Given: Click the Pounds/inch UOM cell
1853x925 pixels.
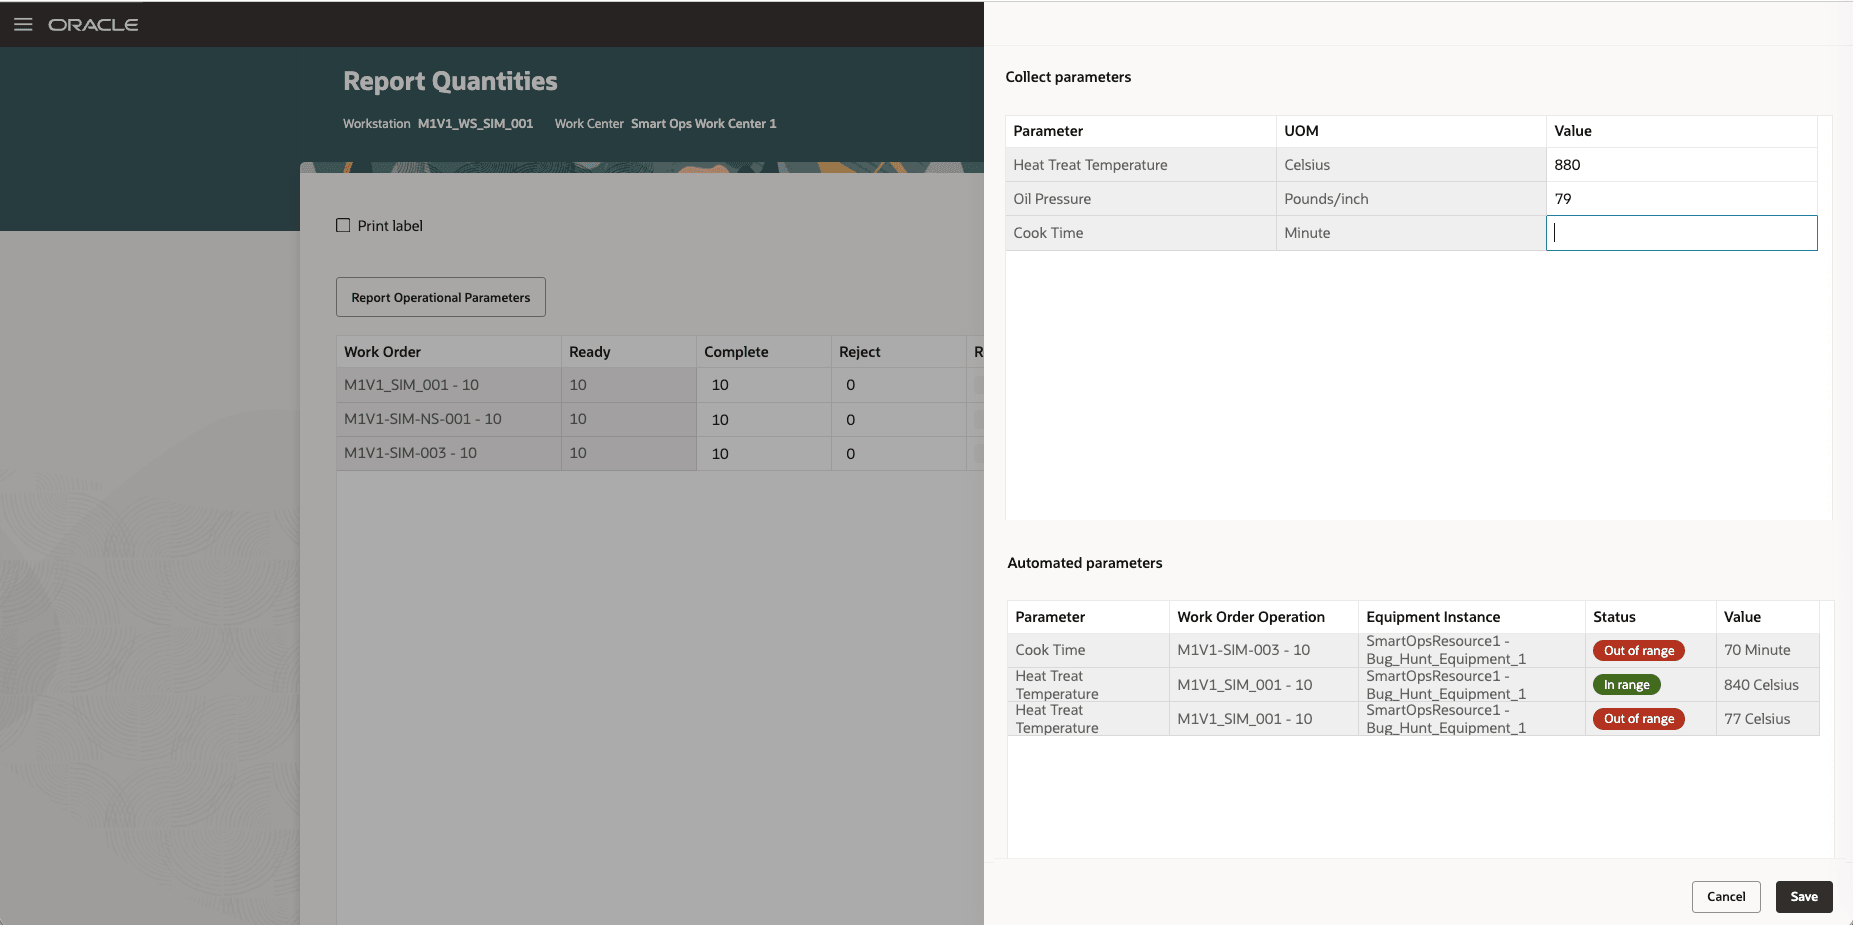Looking at the screenshot, I should [x=1411, y=199].
